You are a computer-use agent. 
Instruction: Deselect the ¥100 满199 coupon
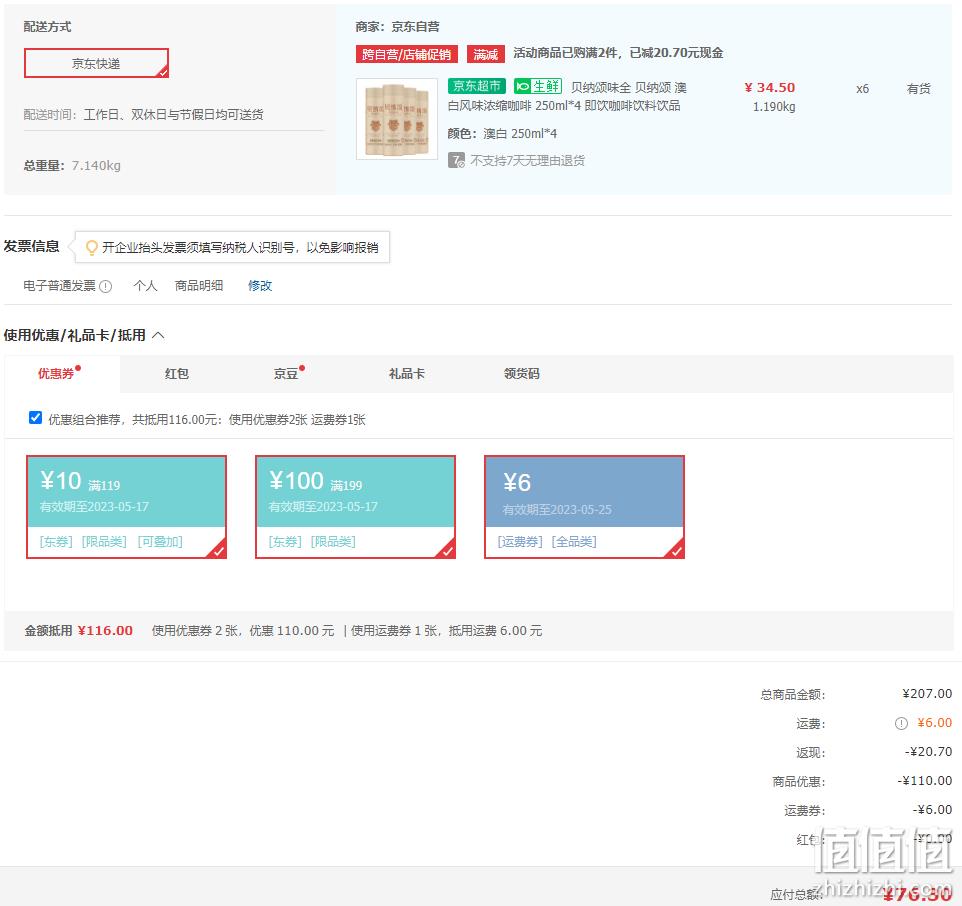coord(355,507)
